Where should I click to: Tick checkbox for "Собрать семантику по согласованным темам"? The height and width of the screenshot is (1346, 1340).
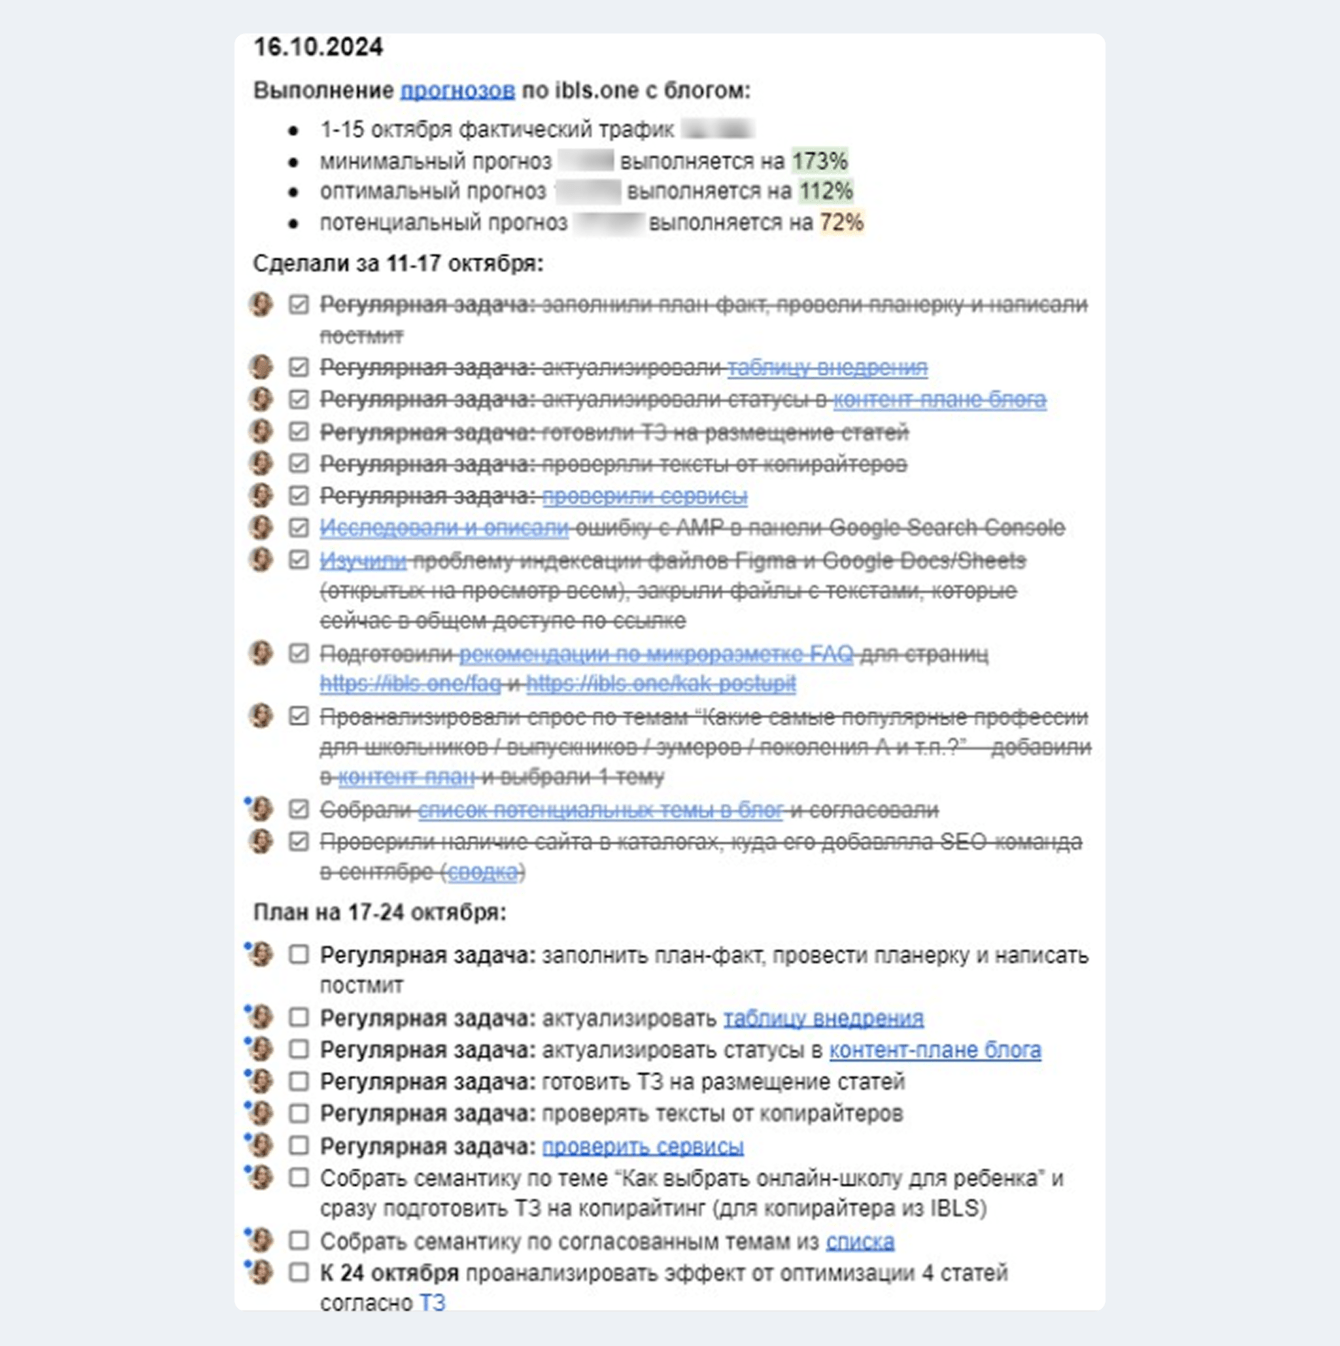click(299, 1241)
